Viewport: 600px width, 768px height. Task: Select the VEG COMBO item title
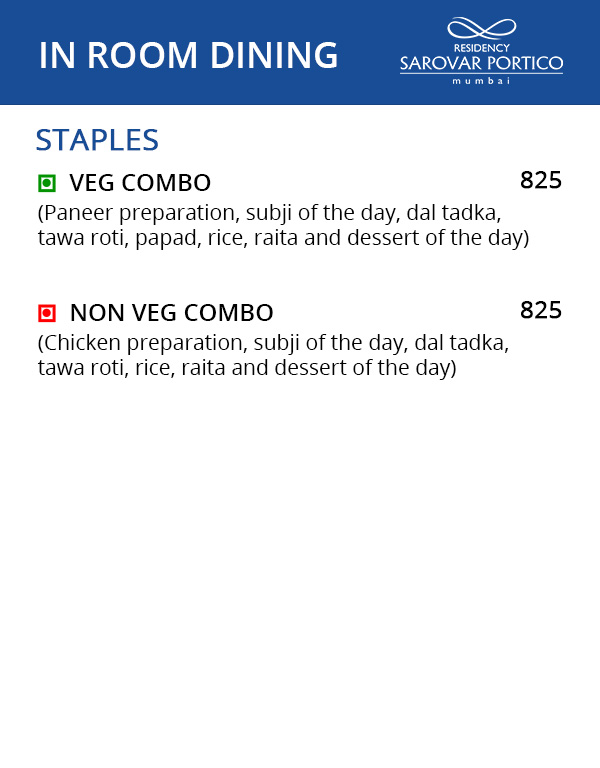click(x=140, y=183)
